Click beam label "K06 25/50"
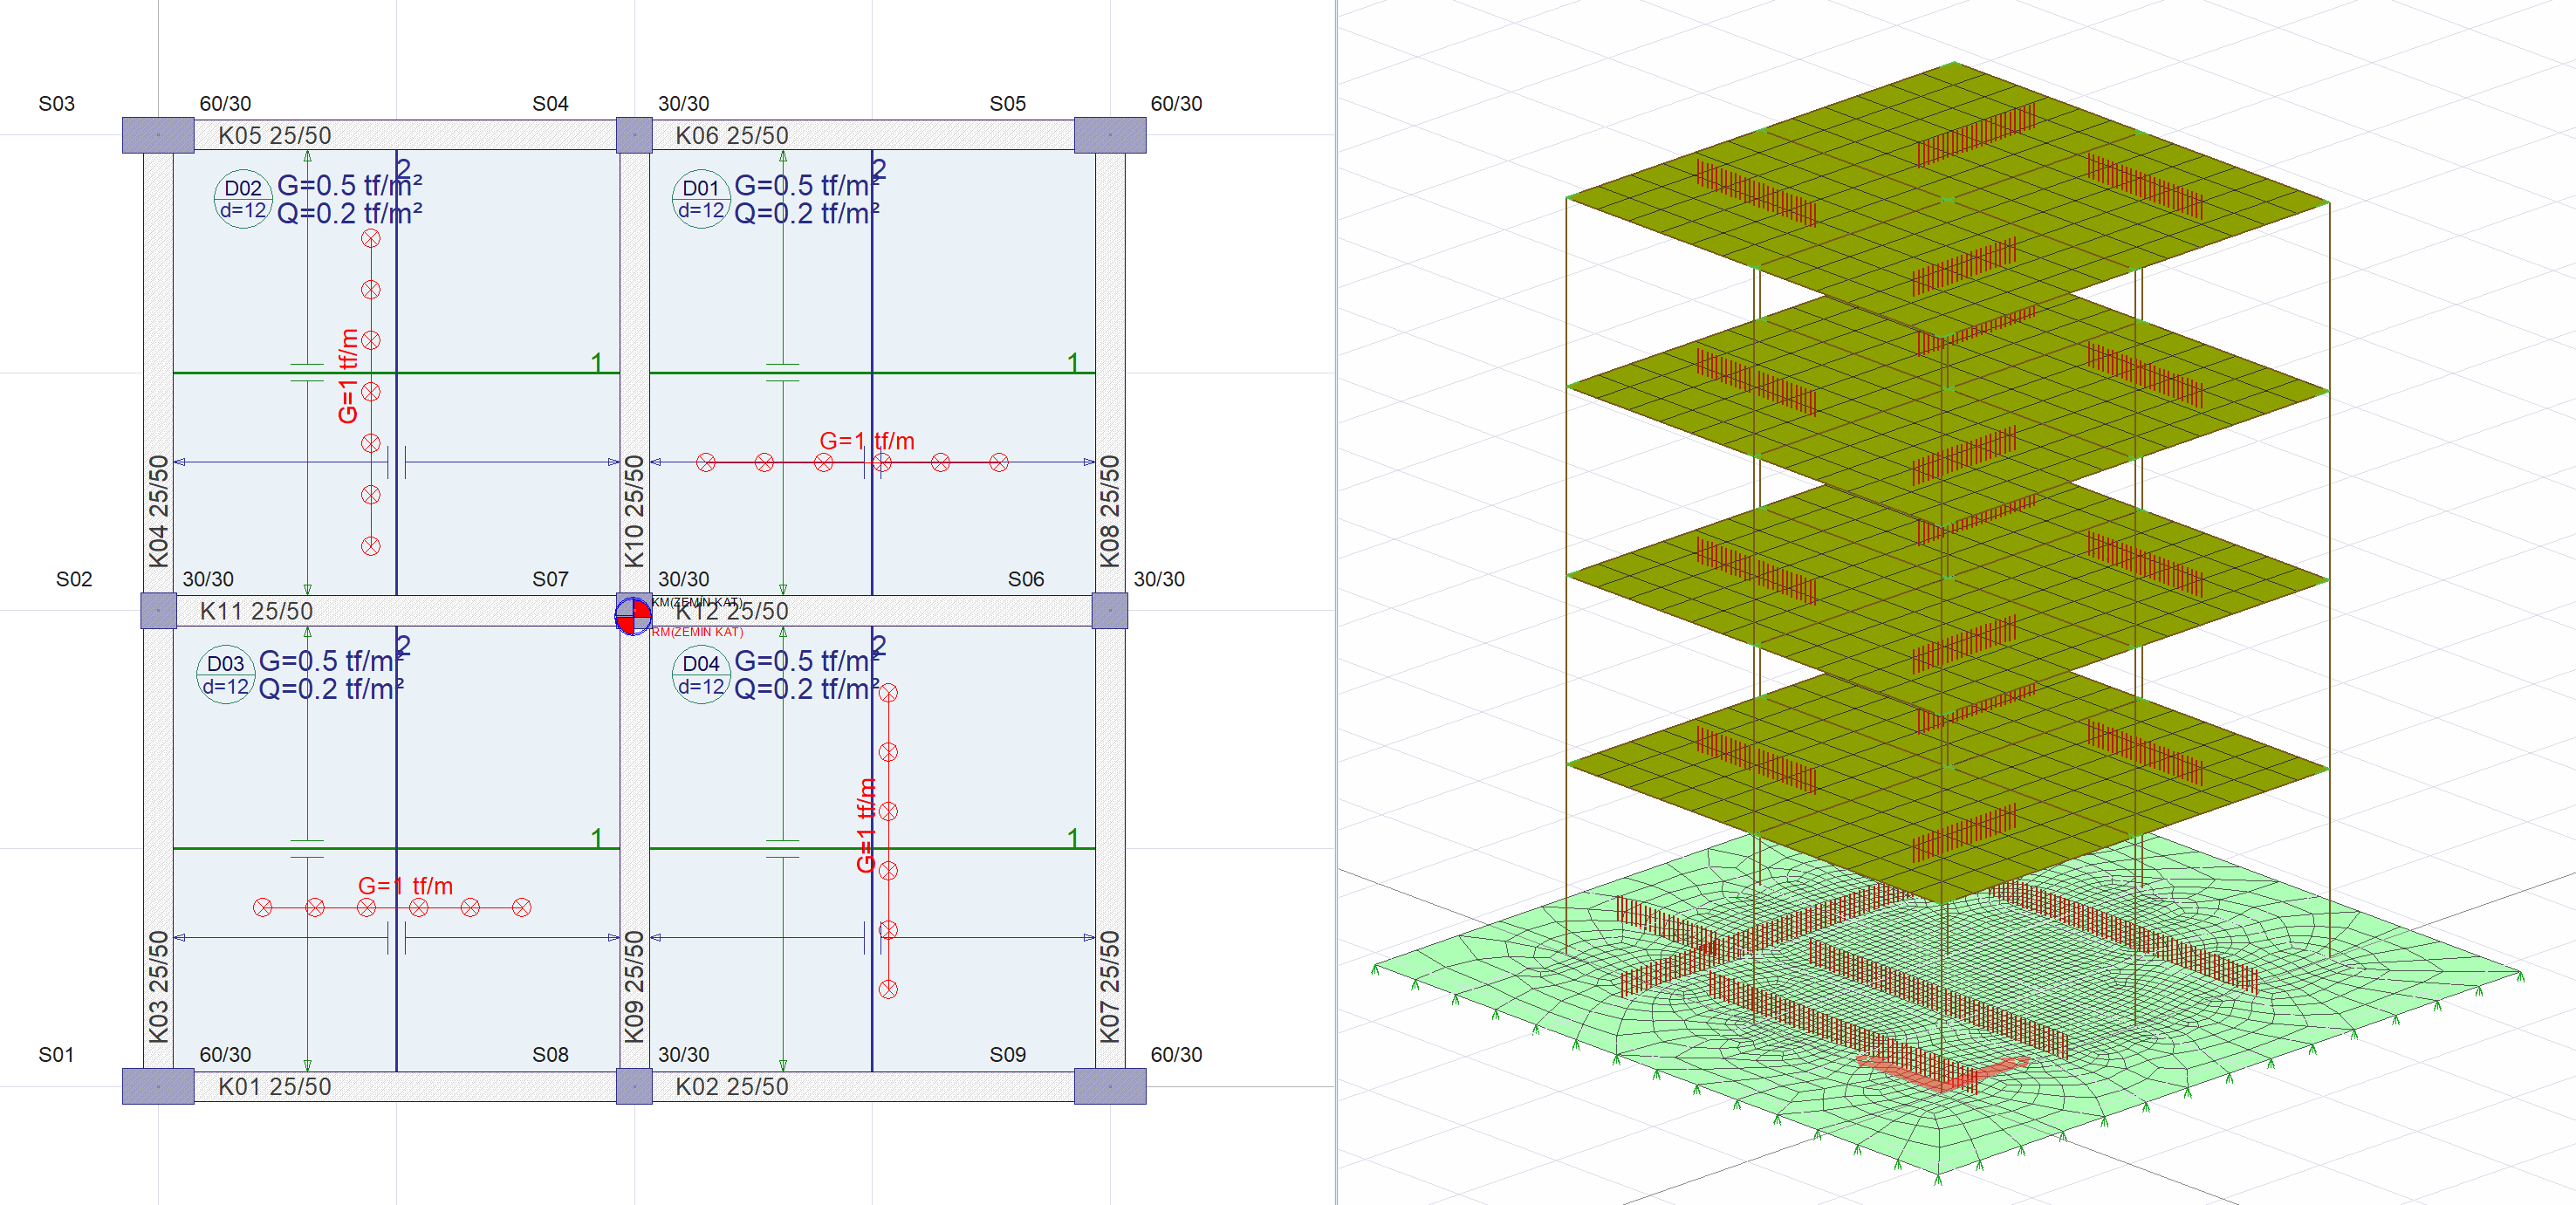Image resolution: width=2576 pixels, height=1205 pixels. (x=732, y=135)
